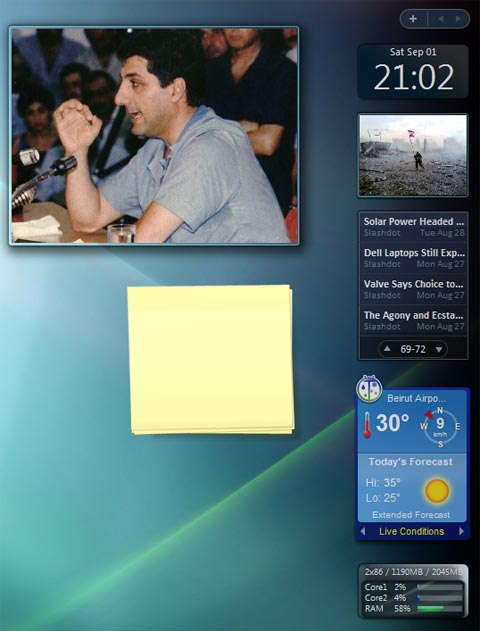Click CPU meter header 2x86 / 1190MB

click(413, 572)
